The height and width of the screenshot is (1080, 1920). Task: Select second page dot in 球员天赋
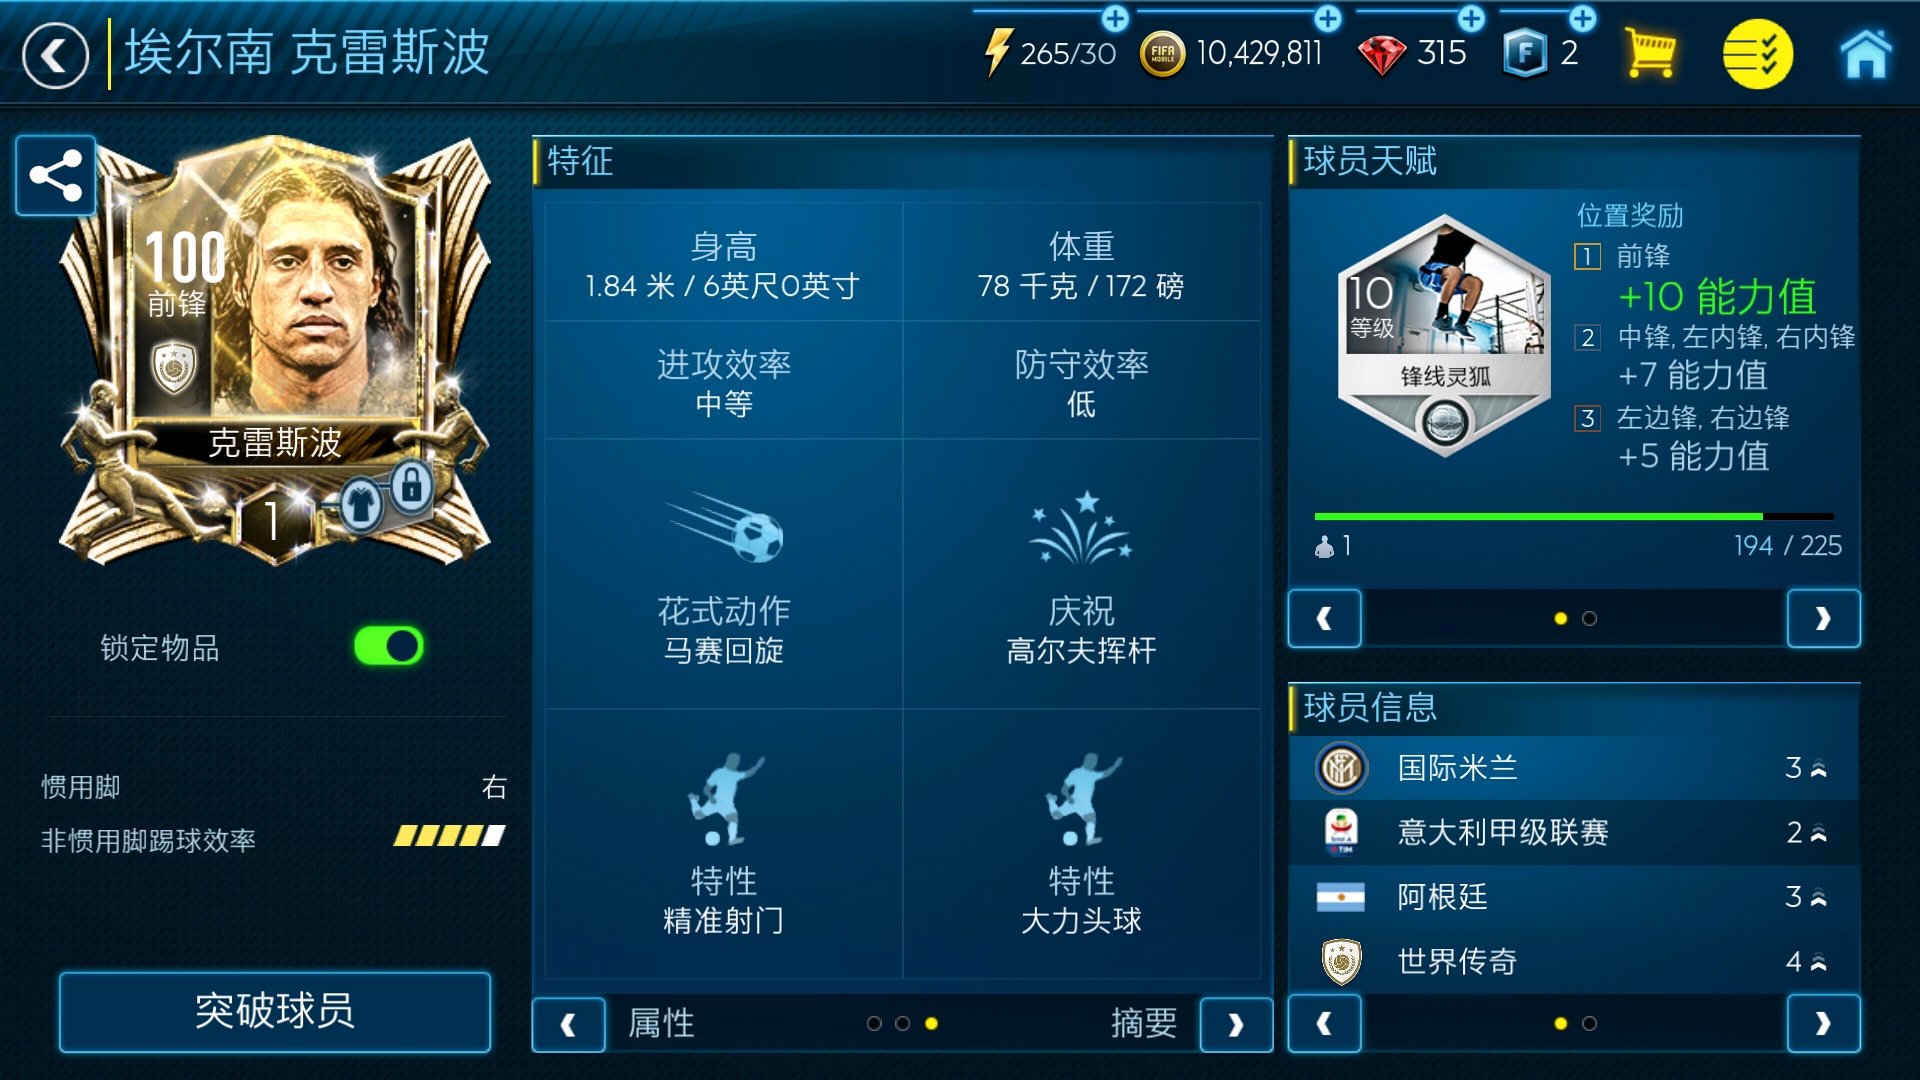[1589, 619]
